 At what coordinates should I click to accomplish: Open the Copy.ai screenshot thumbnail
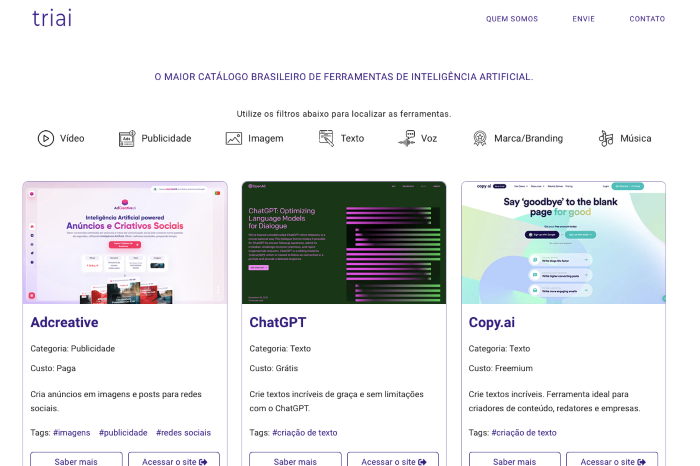pos(563,242)
